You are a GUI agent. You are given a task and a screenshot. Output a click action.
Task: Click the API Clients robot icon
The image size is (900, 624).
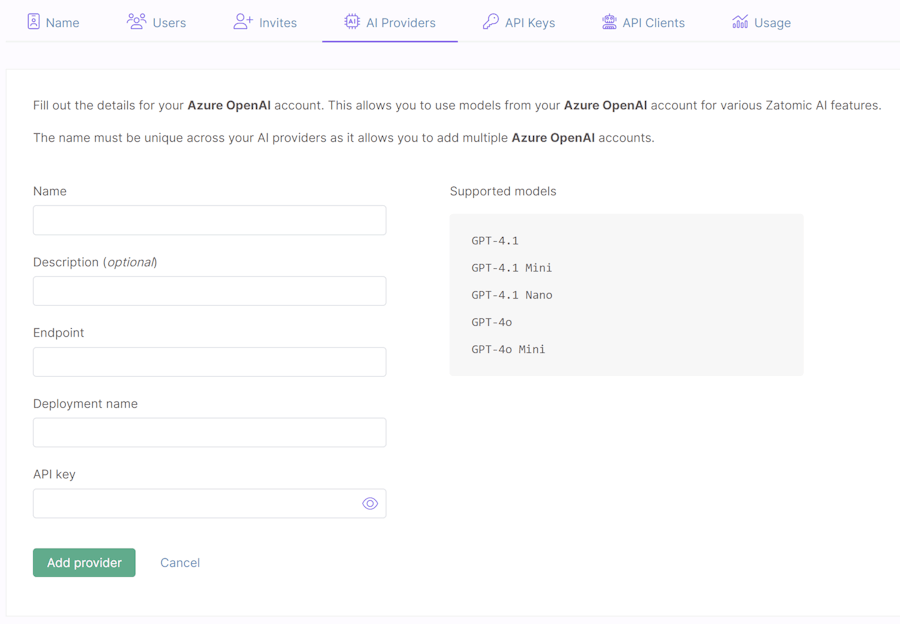(x=609, y=22)
